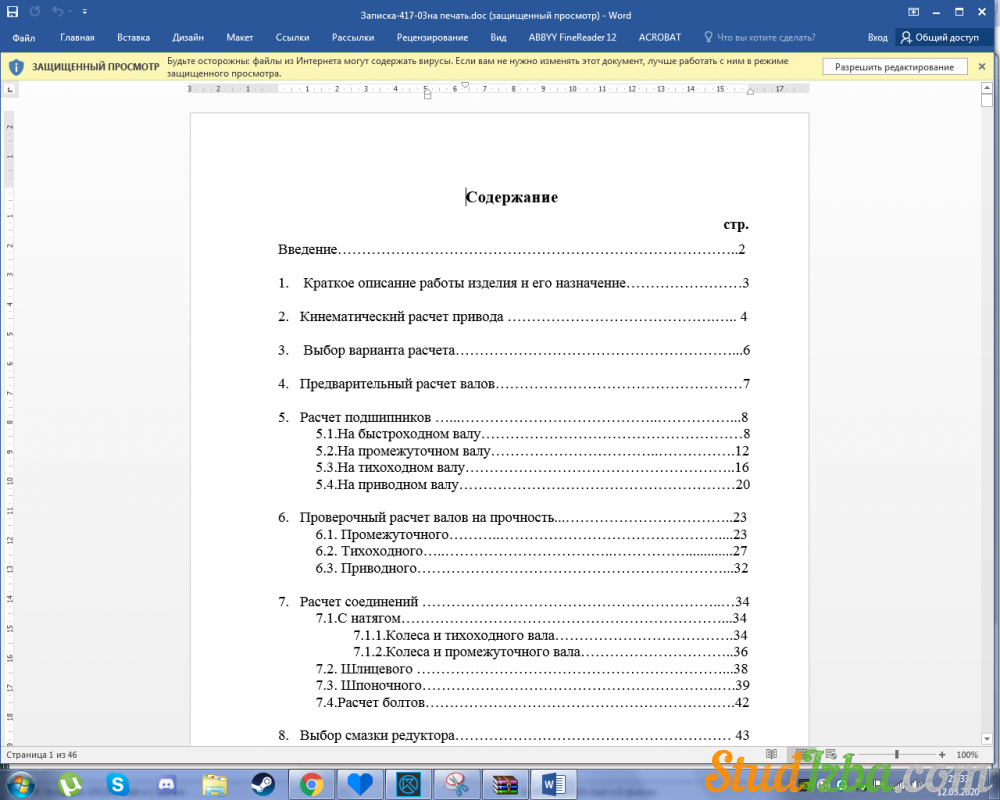Click the '7.1.2.Колеса и промежуточного вала' line

550,652
